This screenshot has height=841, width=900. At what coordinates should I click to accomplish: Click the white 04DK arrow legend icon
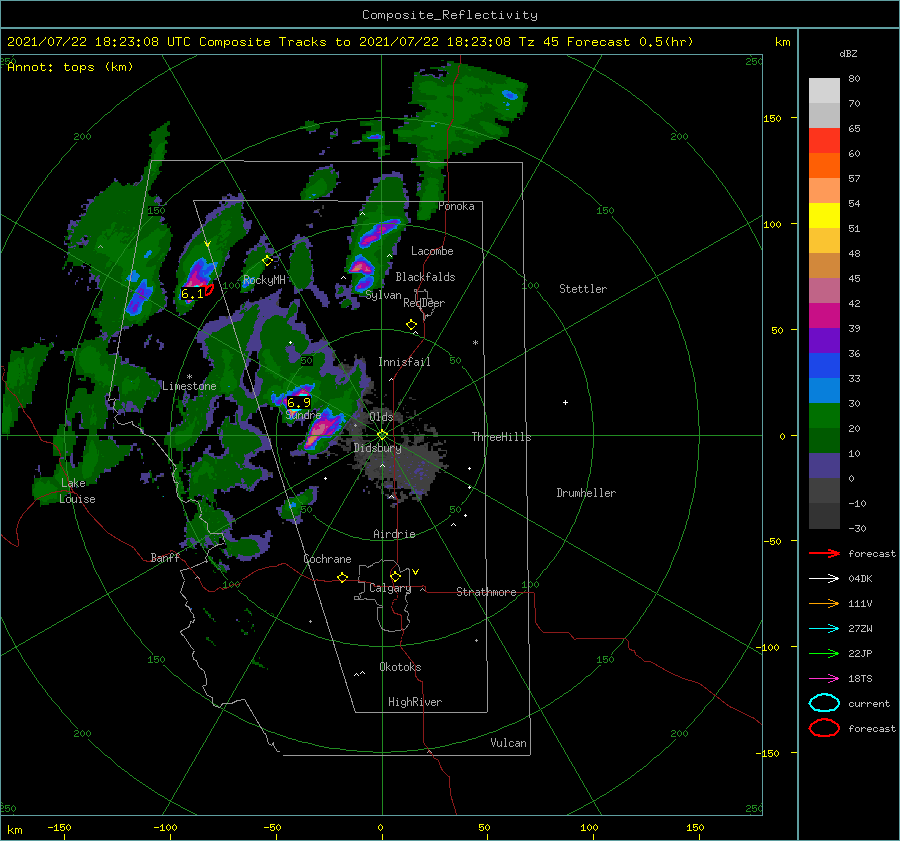(824, 579)
